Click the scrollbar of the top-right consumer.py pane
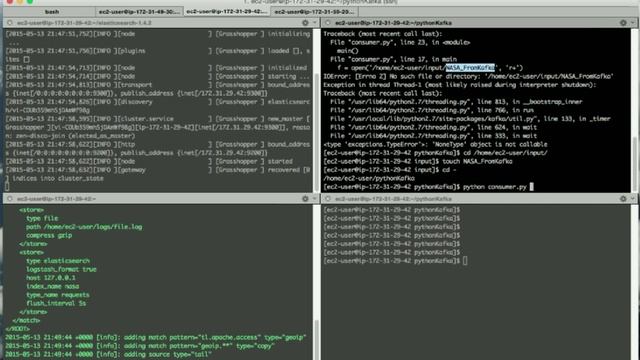The image size is (640, 360). [635, 163]
